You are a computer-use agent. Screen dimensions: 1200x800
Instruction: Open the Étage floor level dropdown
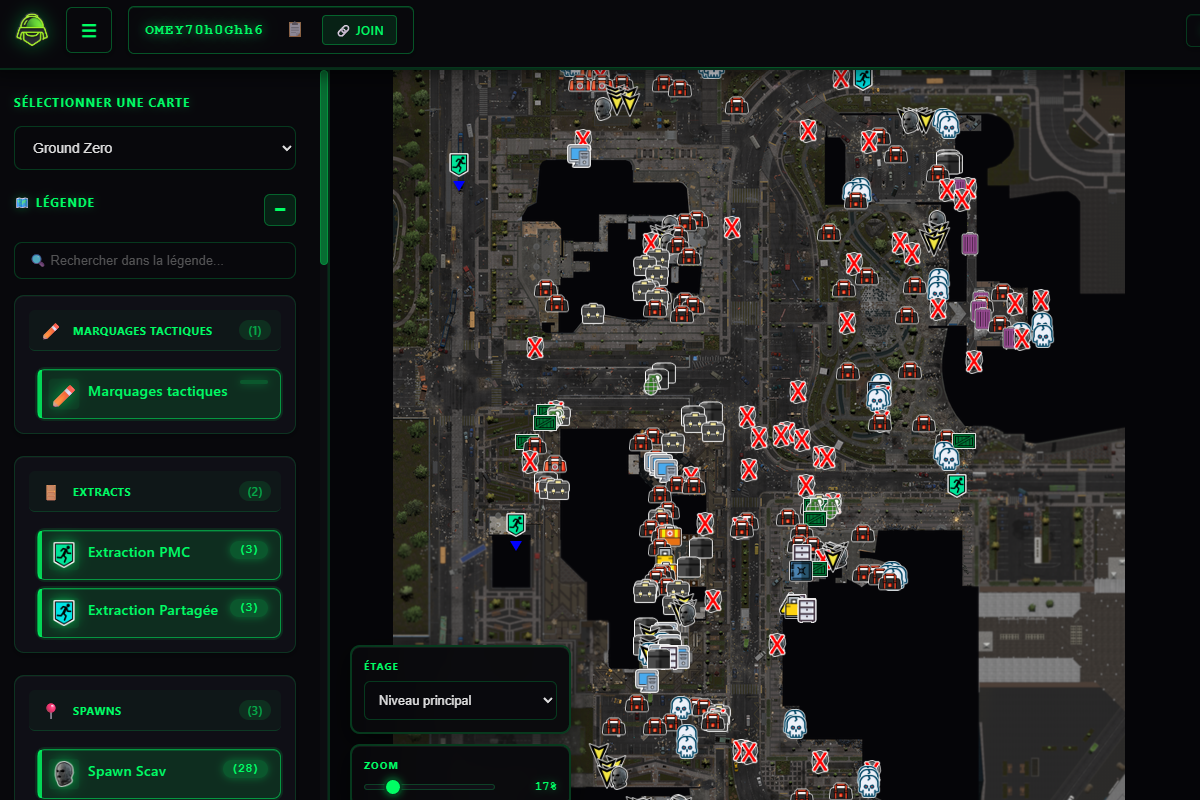(x=460, y=701)
